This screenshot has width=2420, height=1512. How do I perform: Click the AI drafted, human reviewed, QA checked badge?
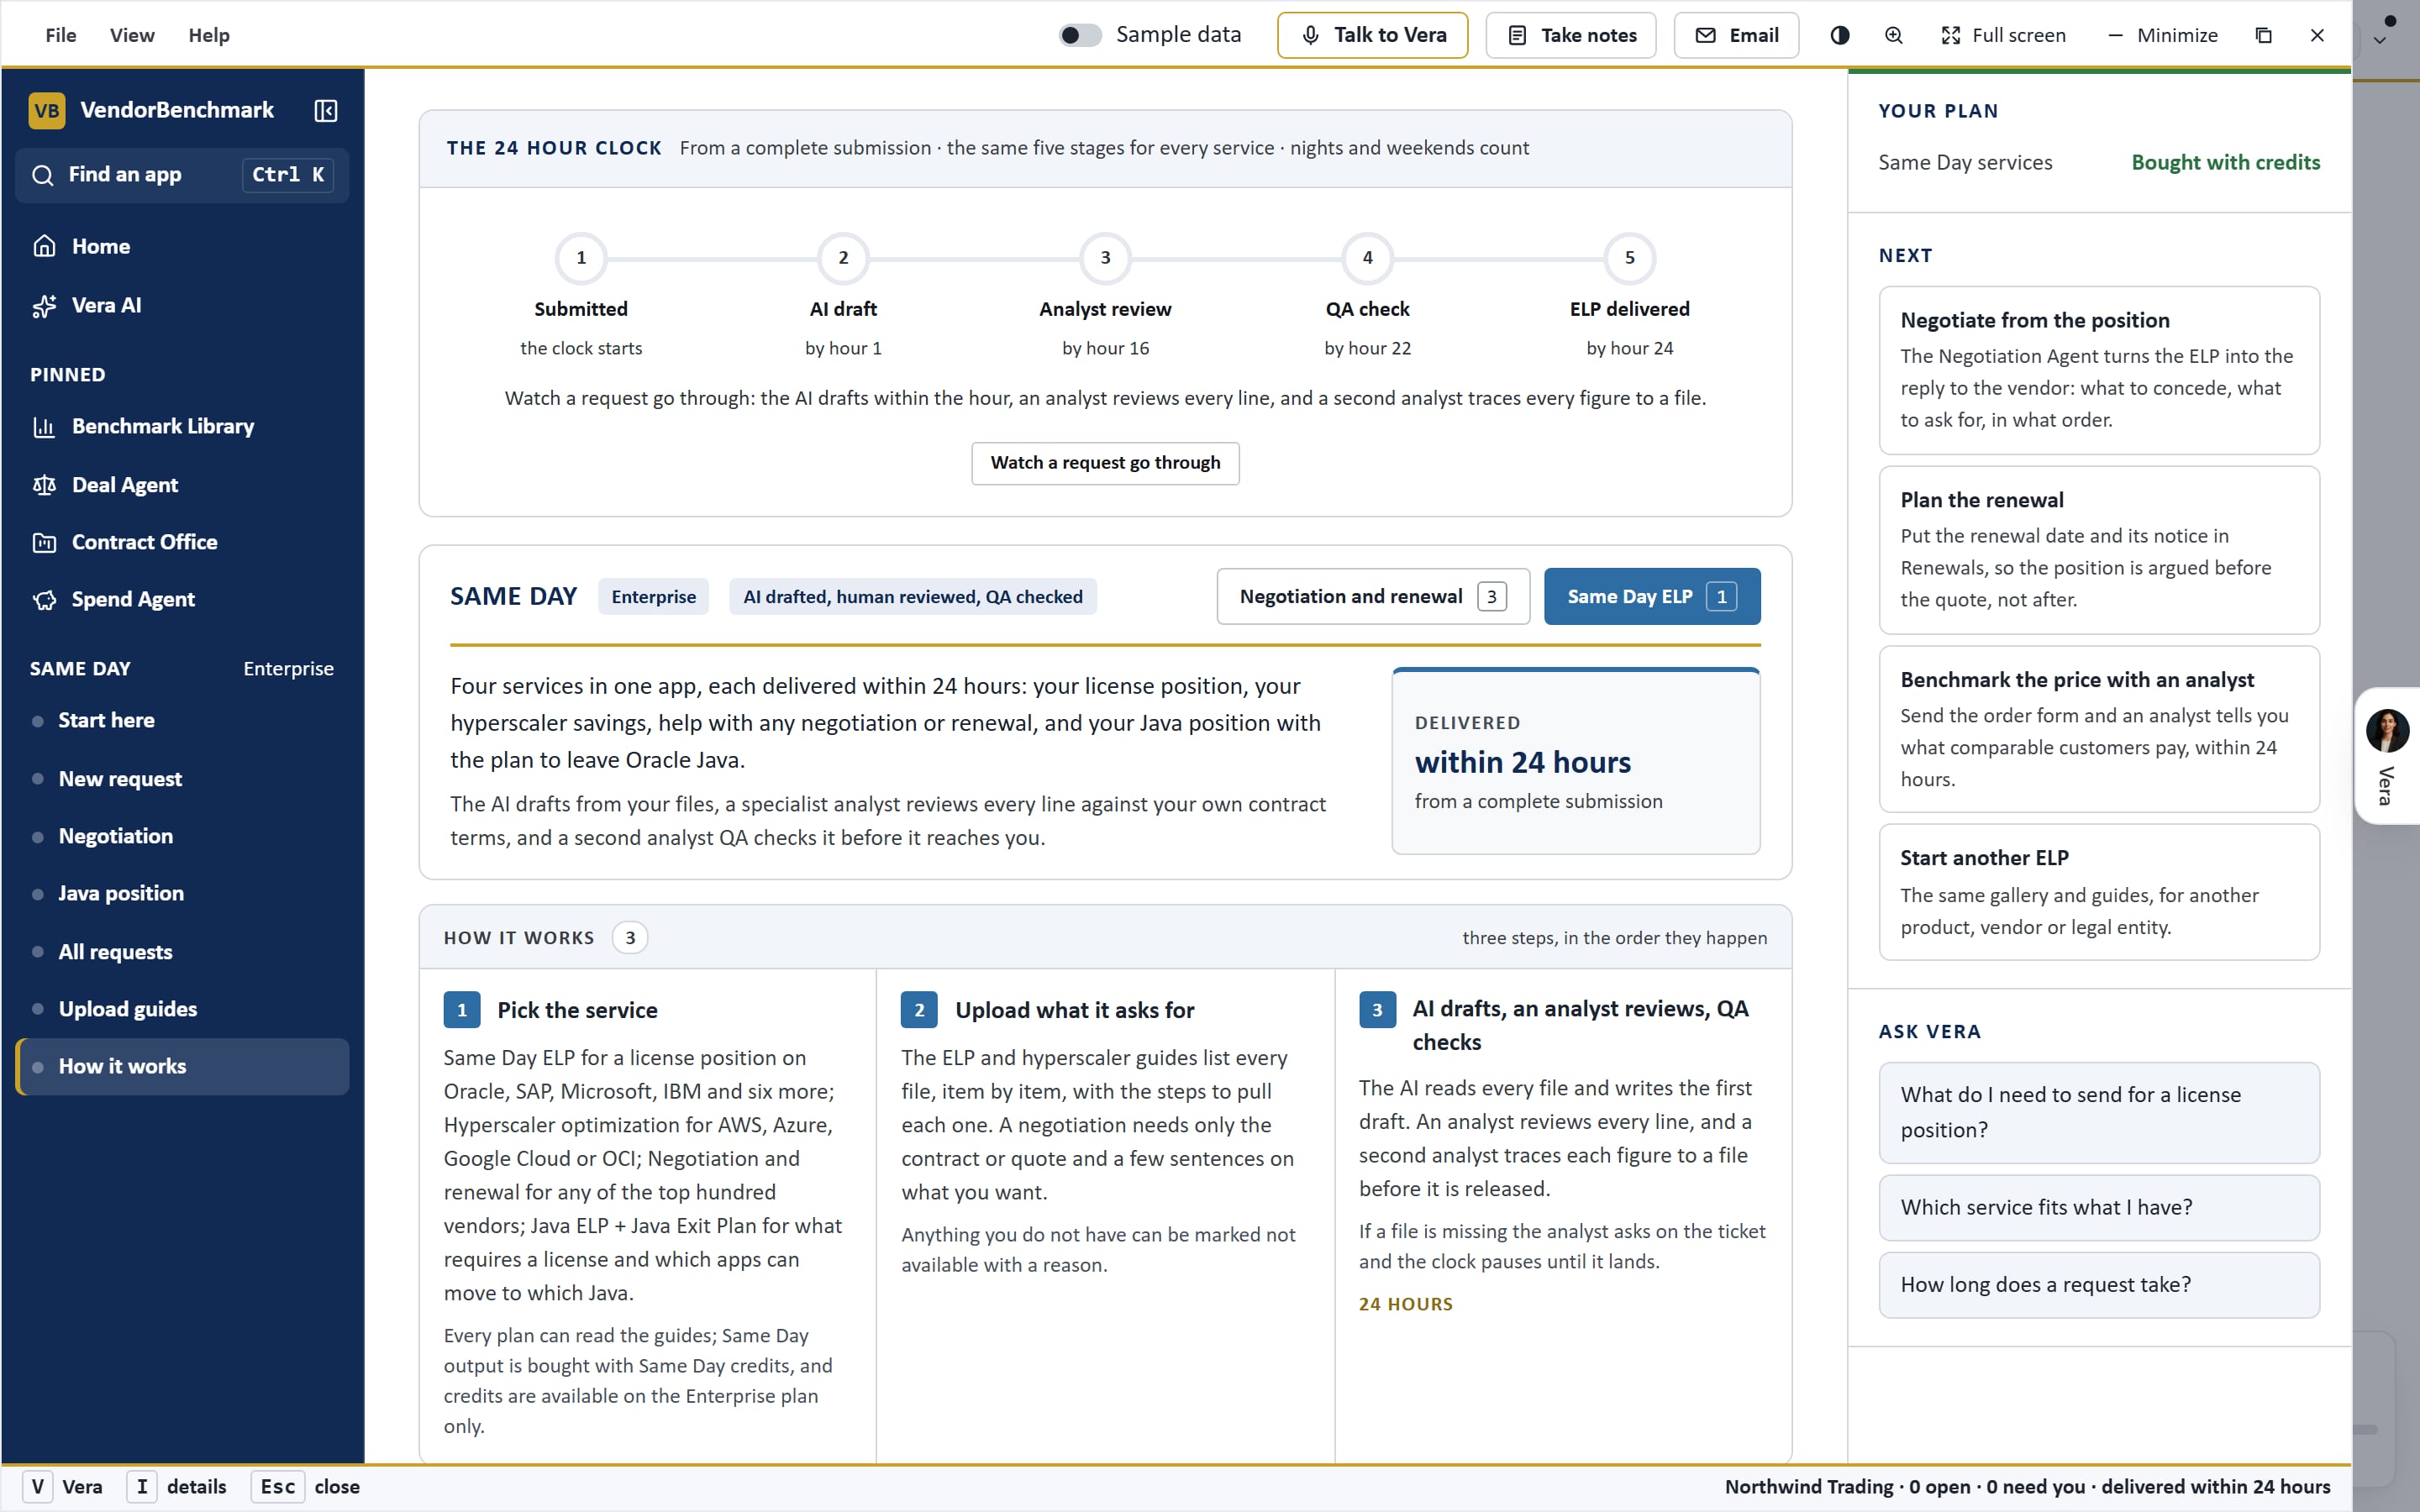click(912, 597)
